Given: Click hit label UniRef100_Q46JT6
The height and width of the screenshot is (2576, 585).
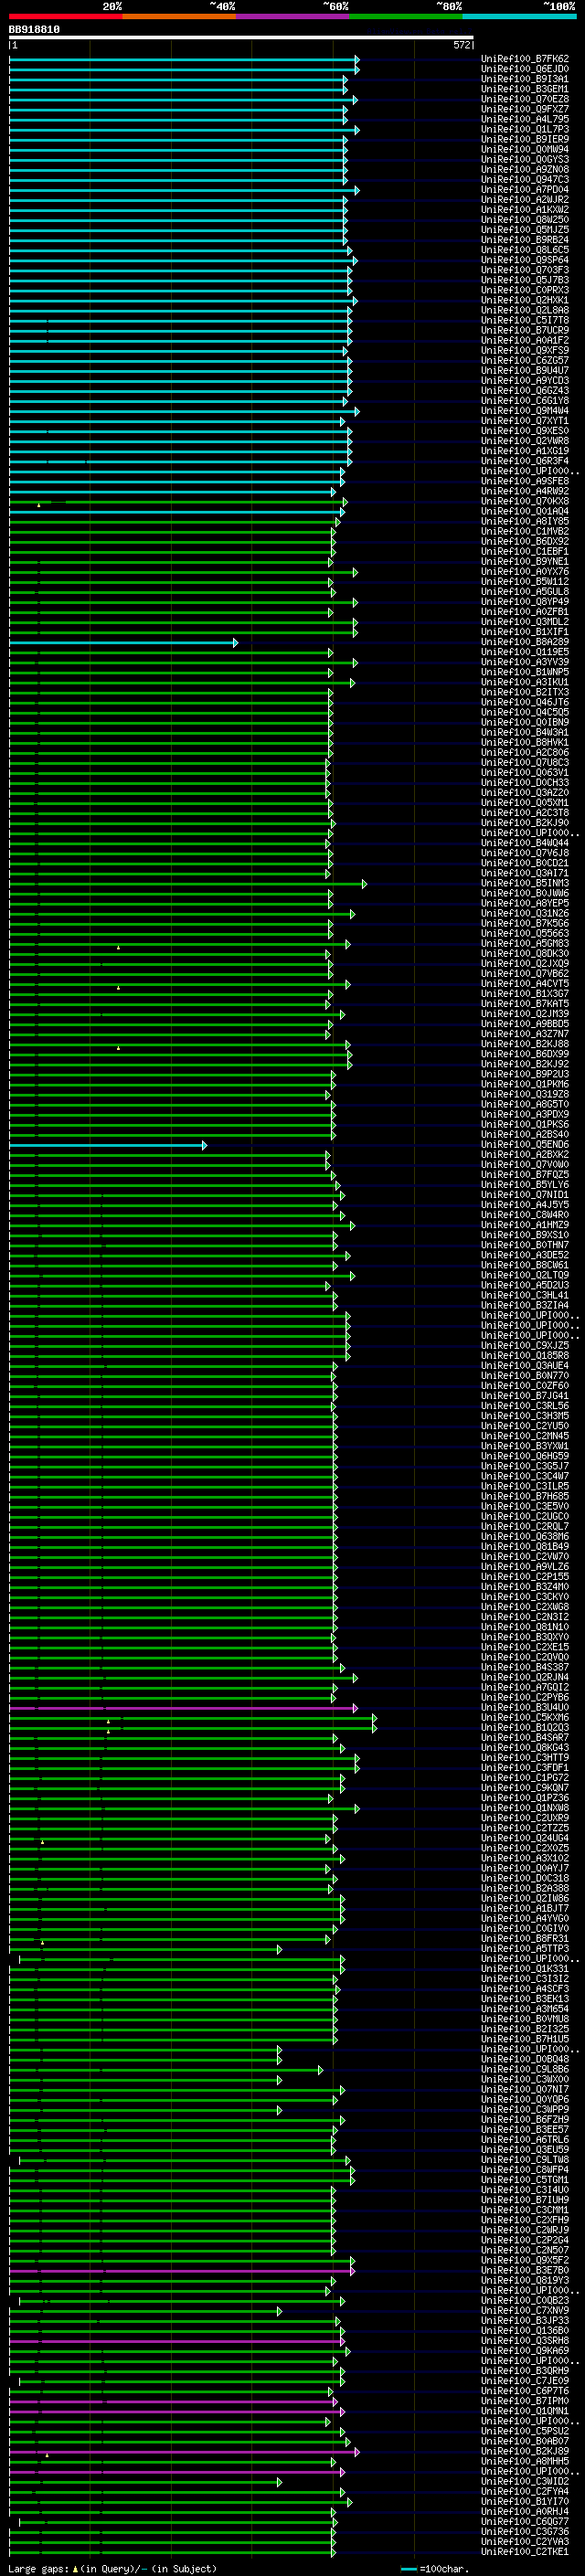Looking at the screenshot, I should (x=525, y=702).
